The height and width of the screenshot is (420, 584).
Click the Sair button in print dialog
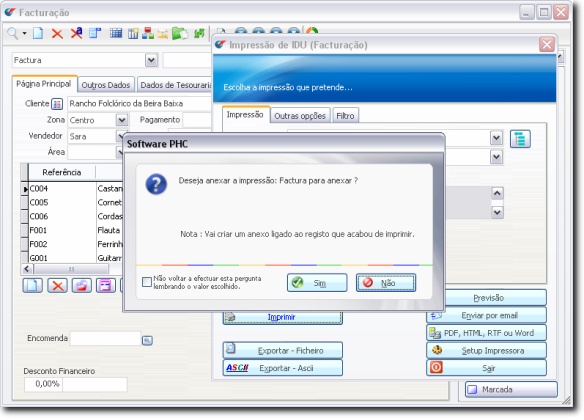486,368
